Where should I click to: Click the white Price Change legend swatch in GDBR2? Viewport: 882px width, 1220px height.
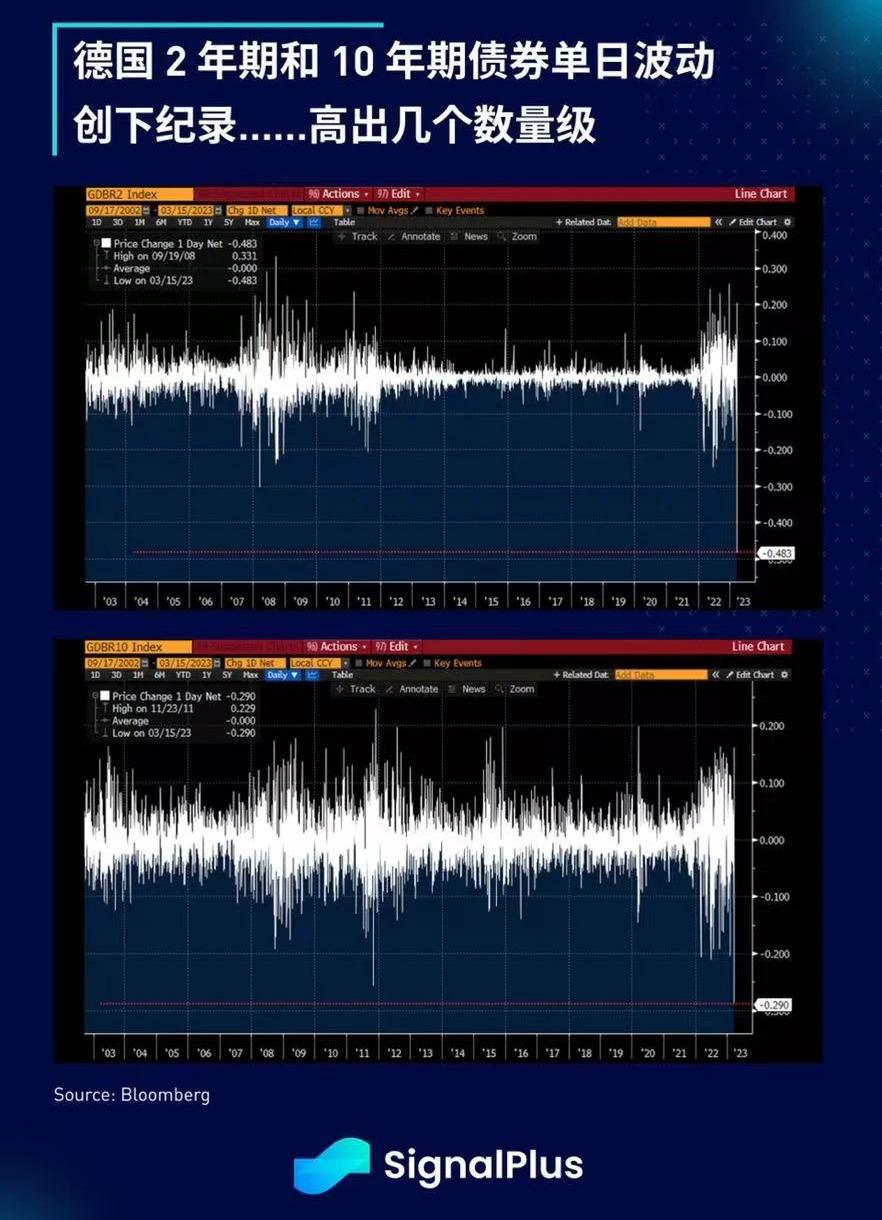105,244
